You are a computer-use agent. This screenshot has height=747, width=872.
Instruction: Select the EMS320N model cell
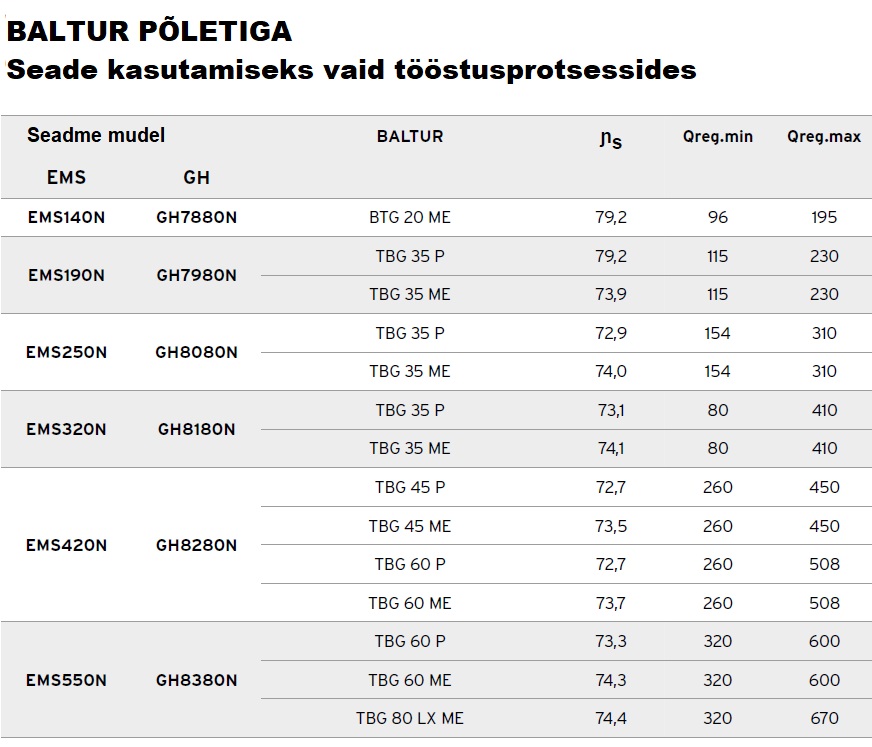point(66,429)
